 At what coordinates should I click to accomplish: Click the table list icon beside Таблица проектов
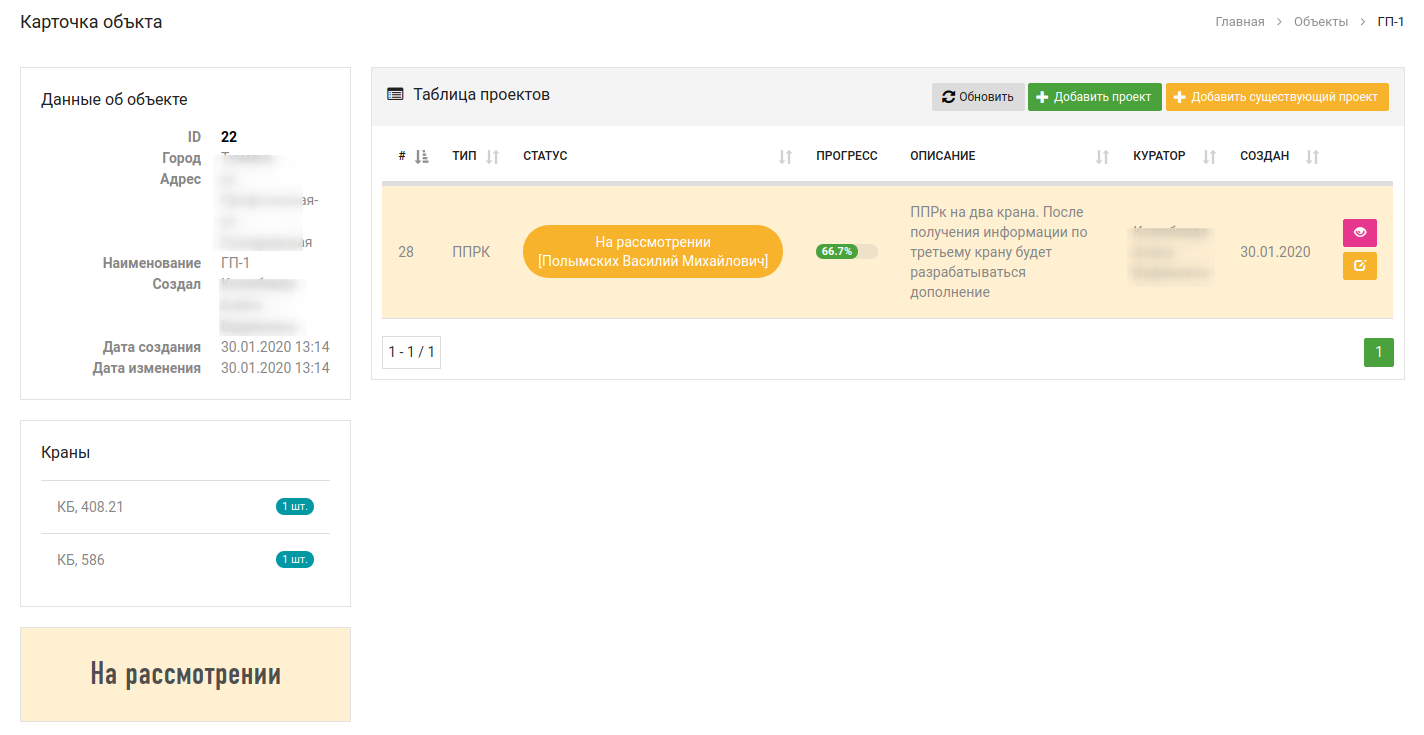(395, 95)
